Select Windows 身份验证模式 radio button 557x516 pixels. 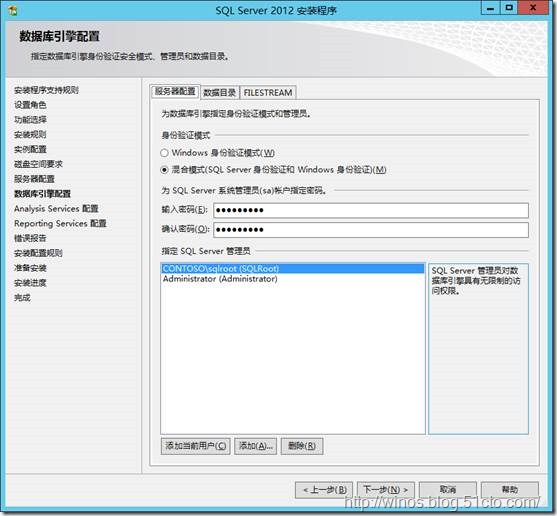(x=164, y=153)
